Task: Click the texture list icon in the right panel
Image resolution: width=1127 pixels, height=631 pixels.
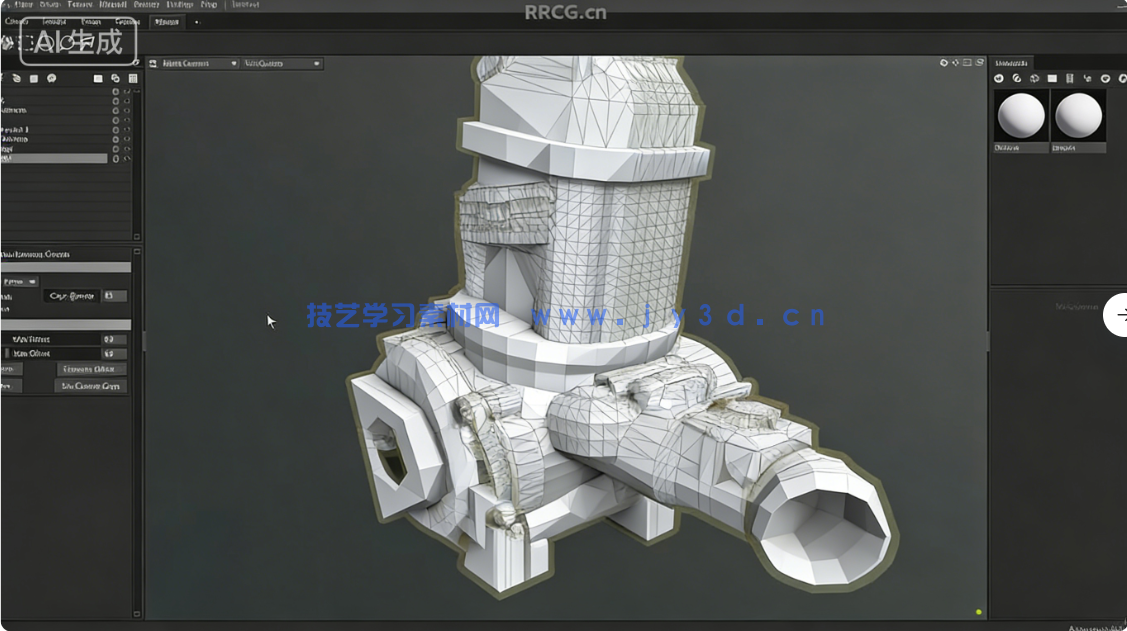Action: (x=1071, y=78)
